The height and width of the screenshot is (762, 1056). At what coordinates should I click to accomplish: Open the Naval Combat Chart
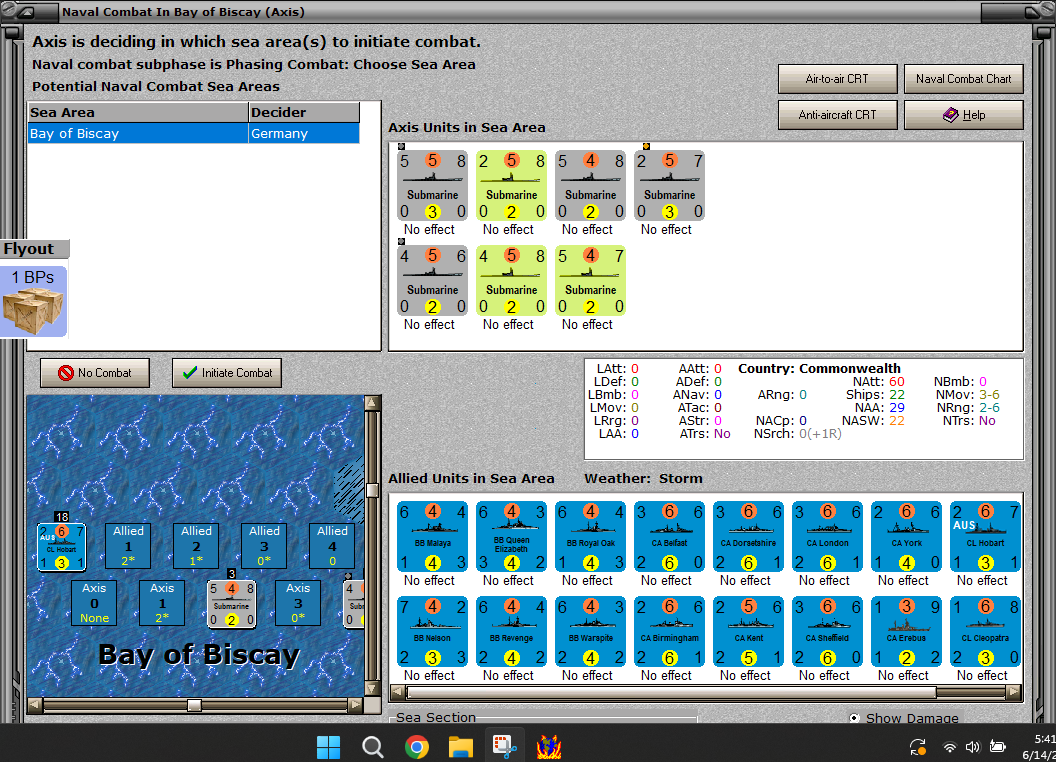pyautogui.click(x=963, y=79)
